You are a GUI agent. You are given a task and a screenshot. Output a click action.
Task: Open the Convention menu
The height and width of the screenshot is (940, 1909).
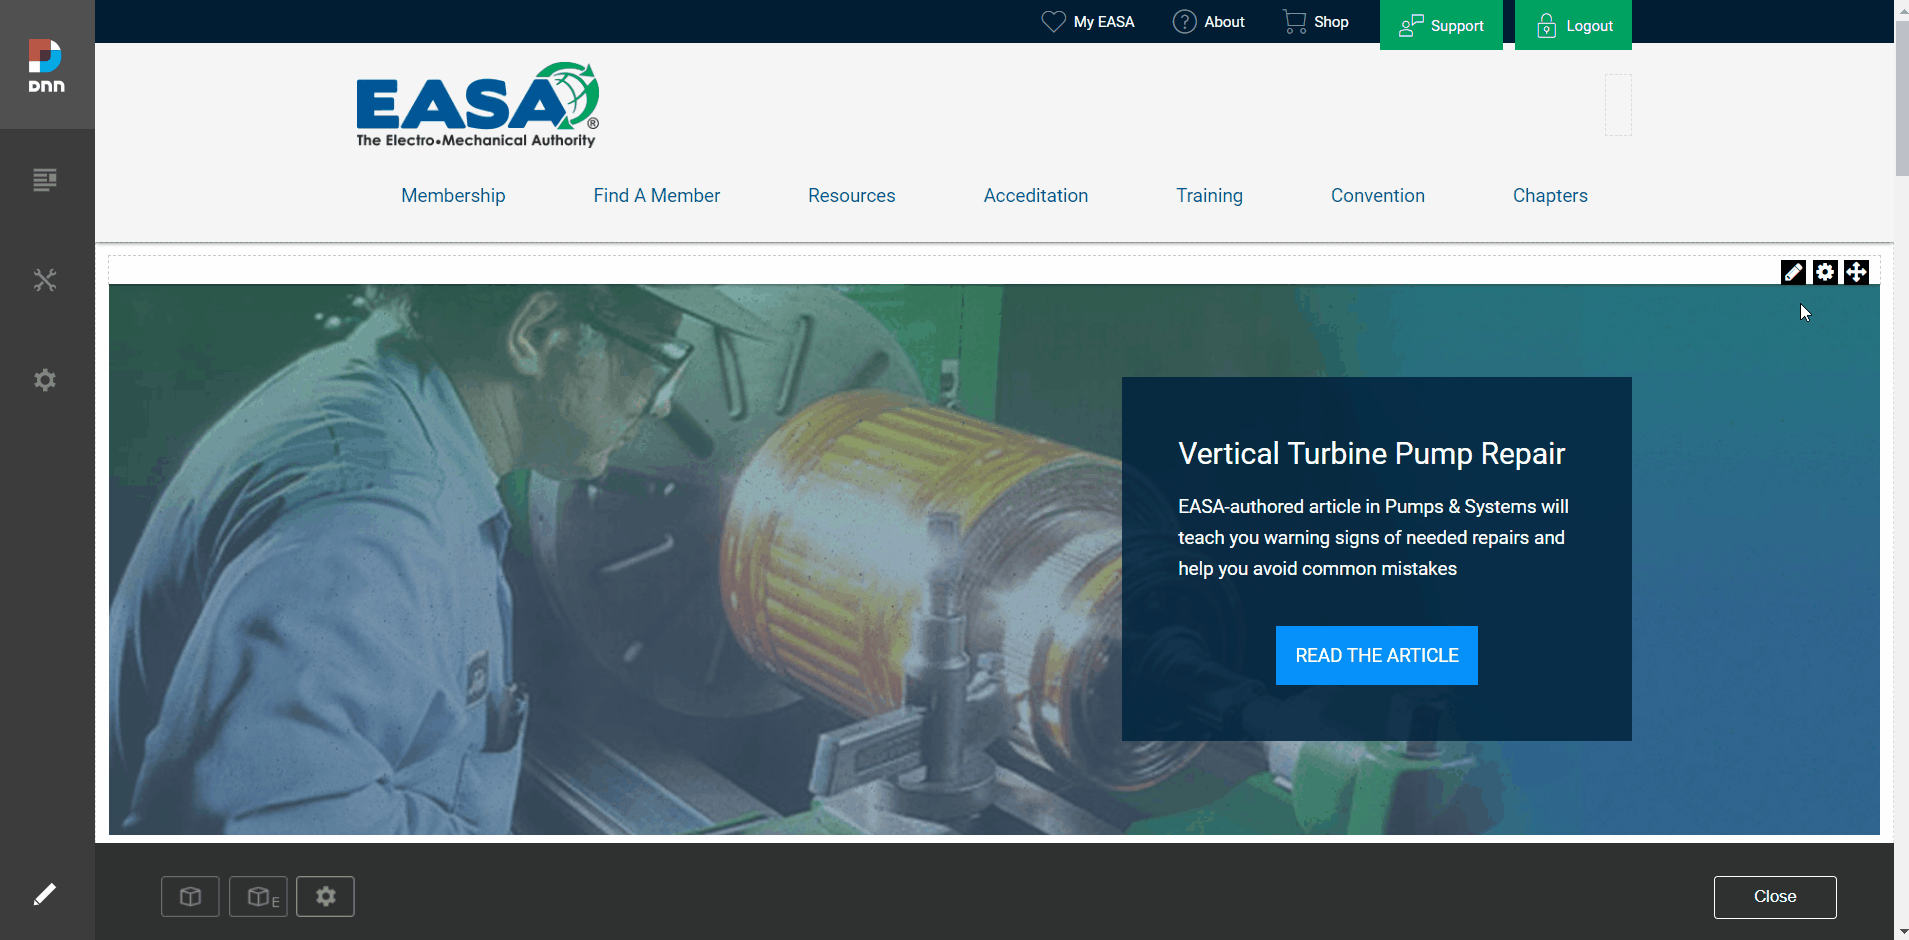tap(1377, 196)
